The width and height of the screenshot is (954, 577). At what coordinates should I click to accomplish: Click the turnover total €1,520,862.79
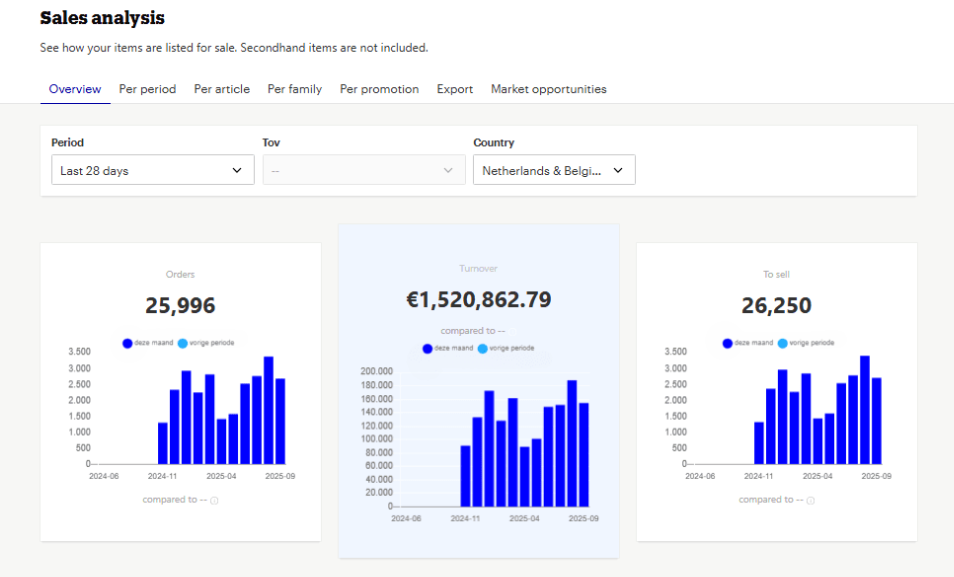point(478,299)
